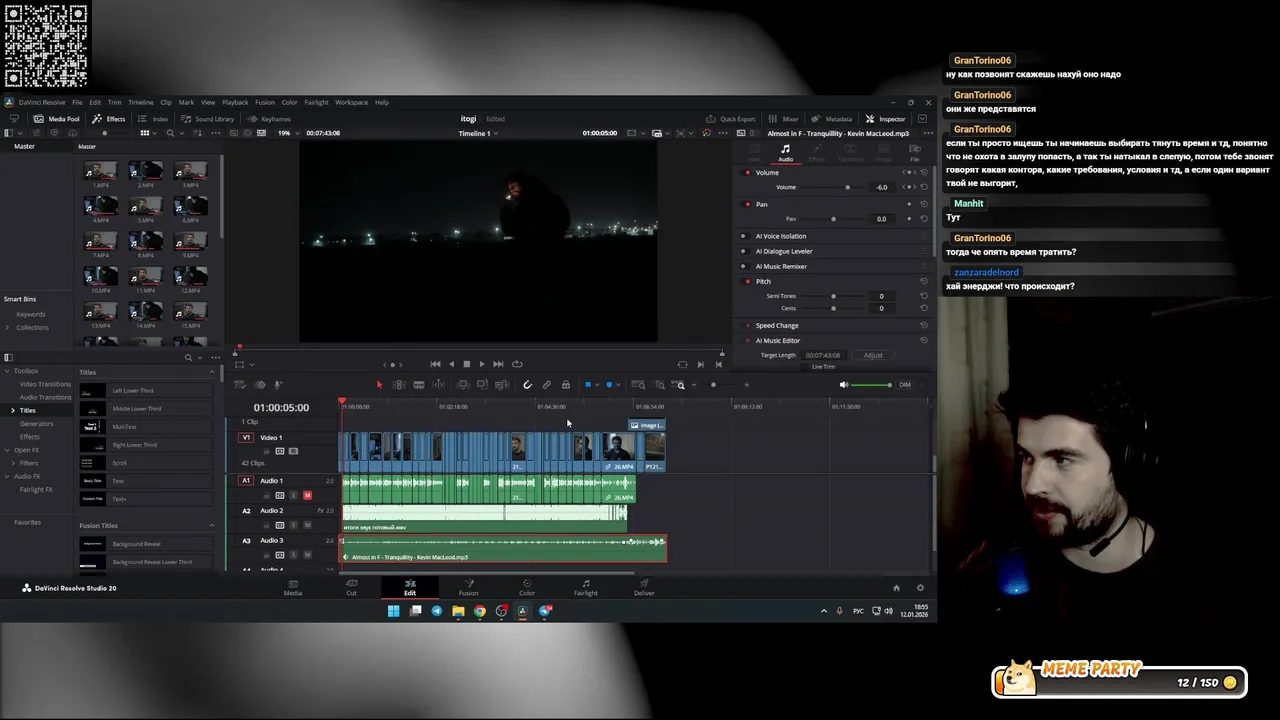Open project settings gear icon
This screenshot has width=1280, height=720.
point(920,588)
